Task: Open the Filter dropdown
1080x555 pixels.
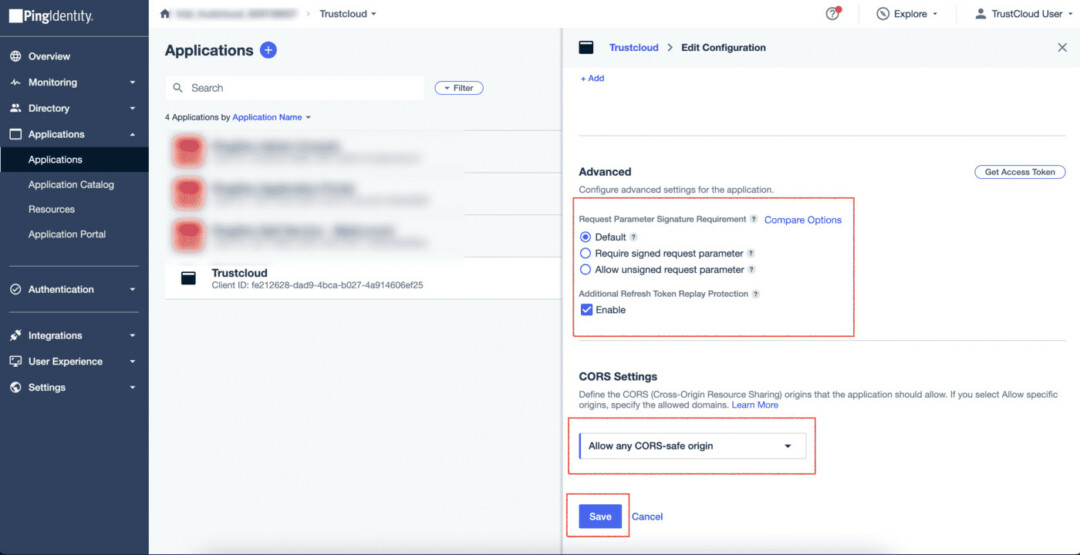Action: pyautogui.click(x=459, y=88)
